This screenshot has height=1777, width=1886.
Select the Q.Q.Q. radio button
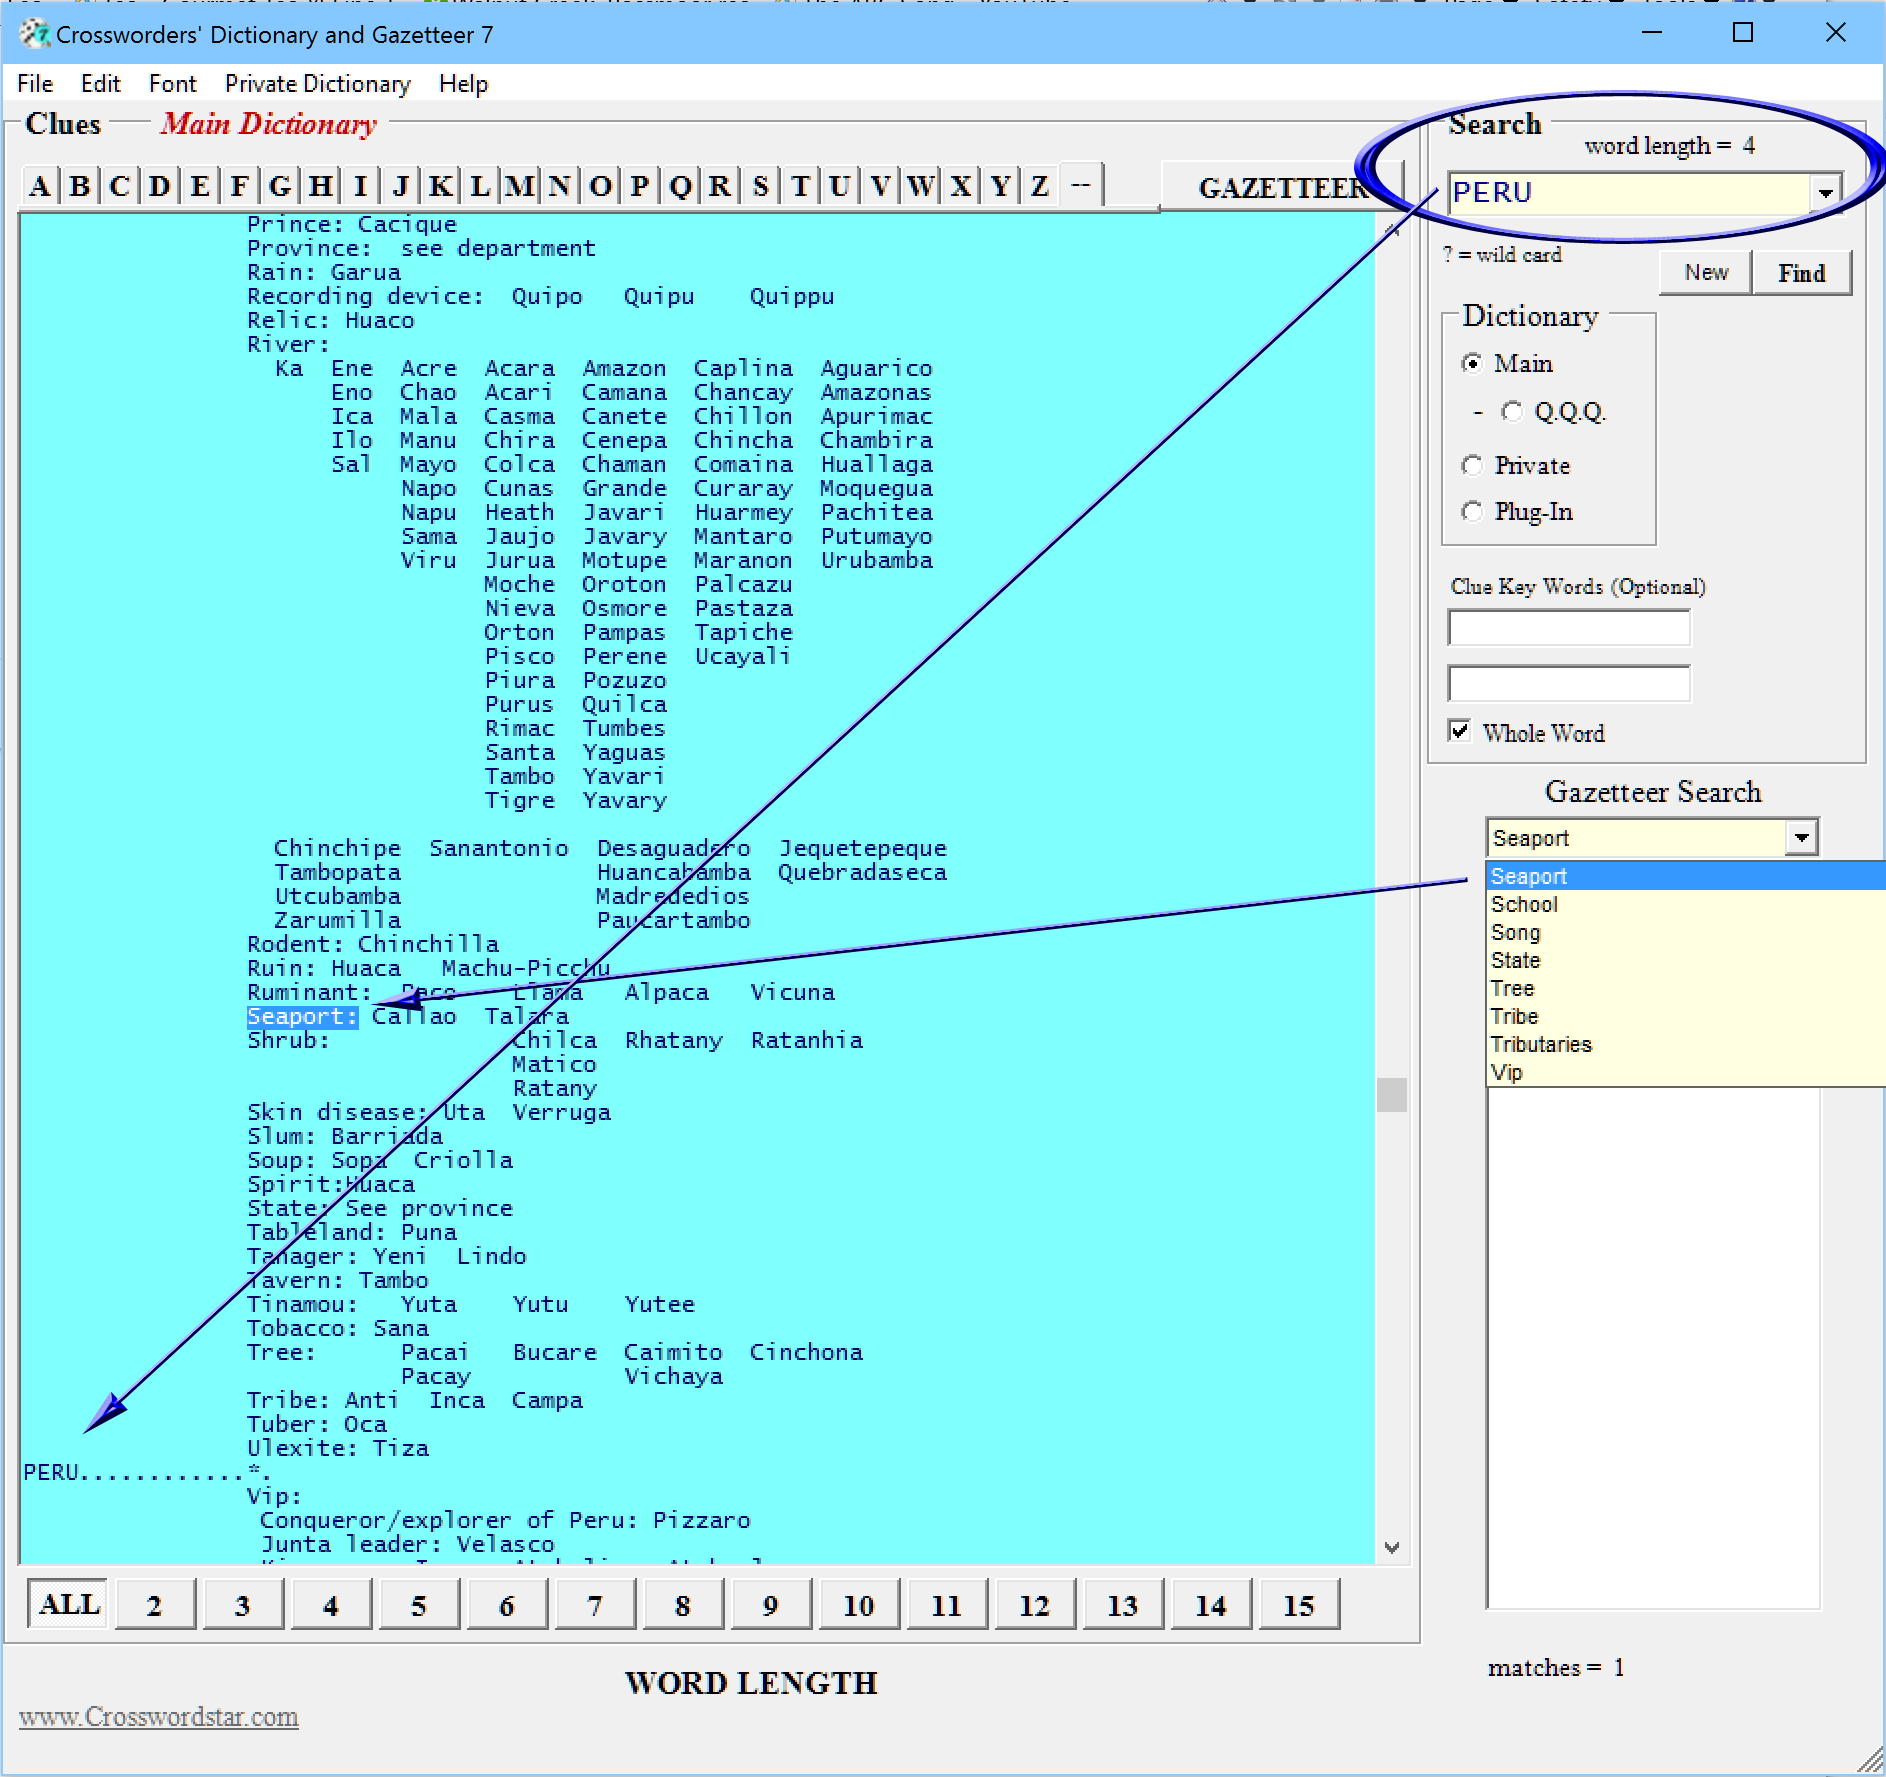[1511, 412]
